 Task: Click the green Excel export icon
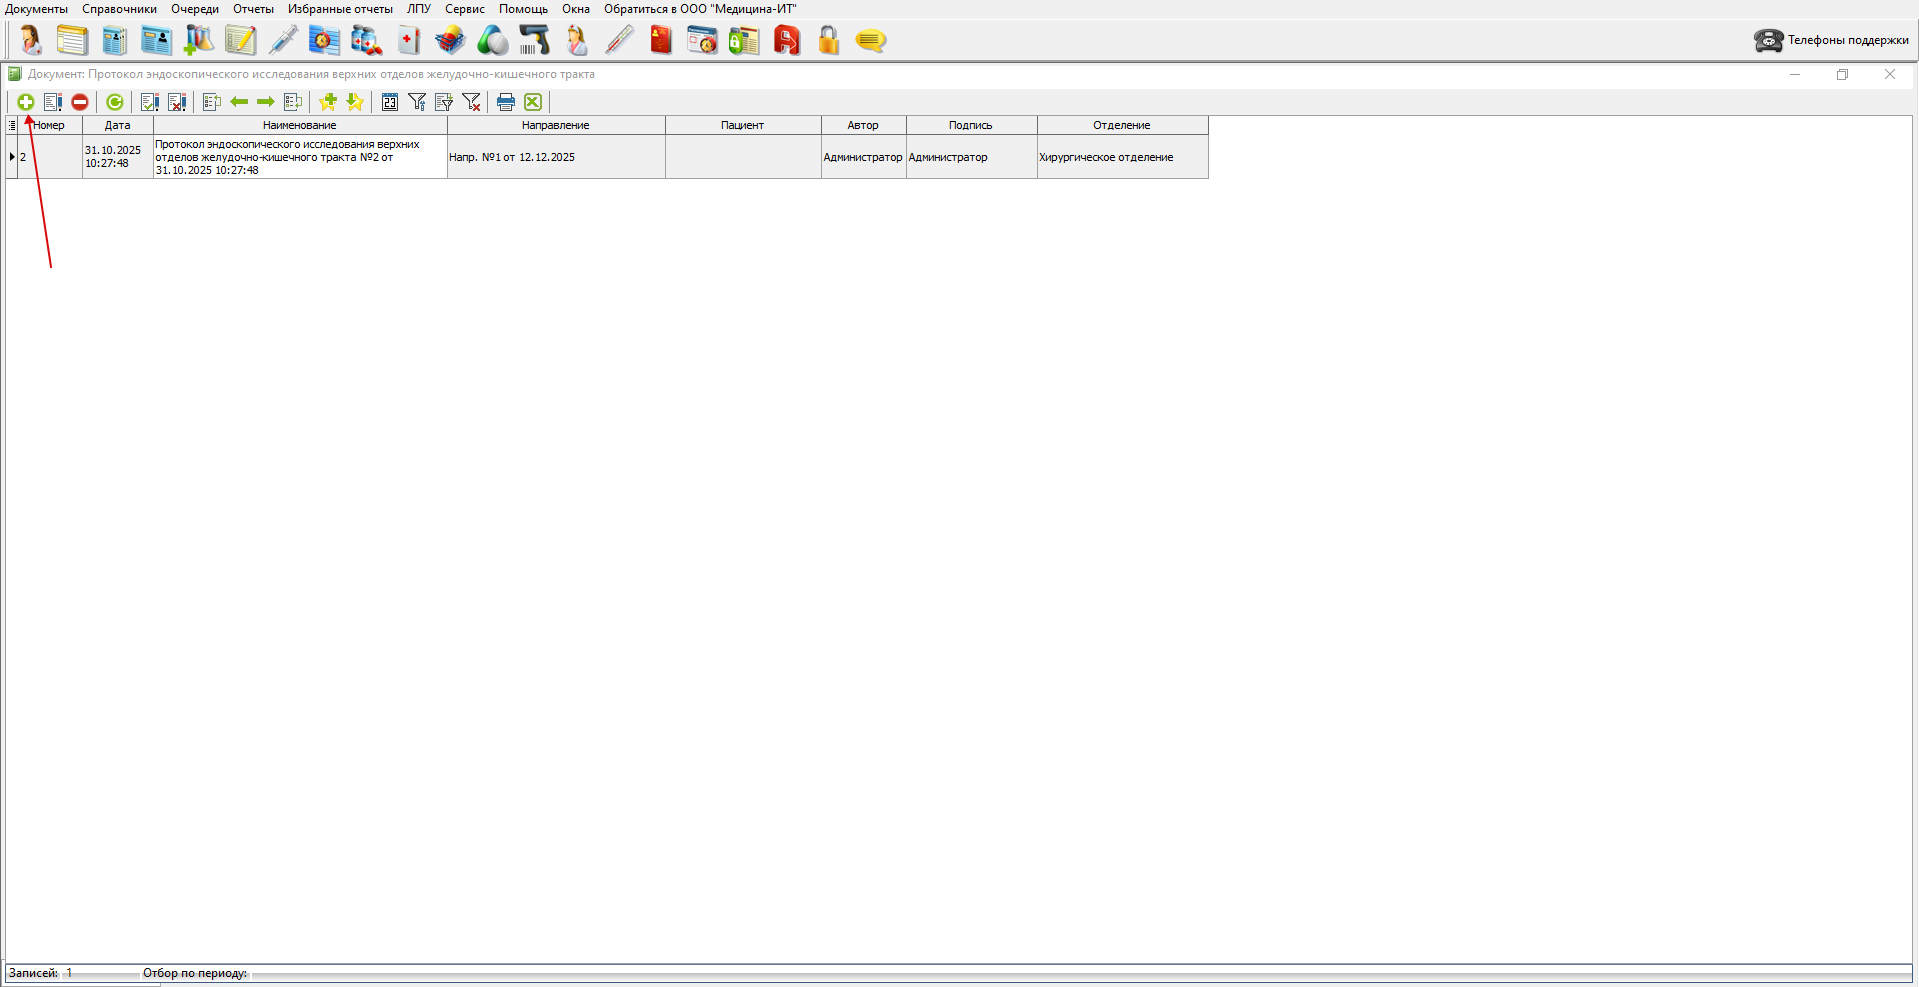pyautogui.click(x=533, y=102)
